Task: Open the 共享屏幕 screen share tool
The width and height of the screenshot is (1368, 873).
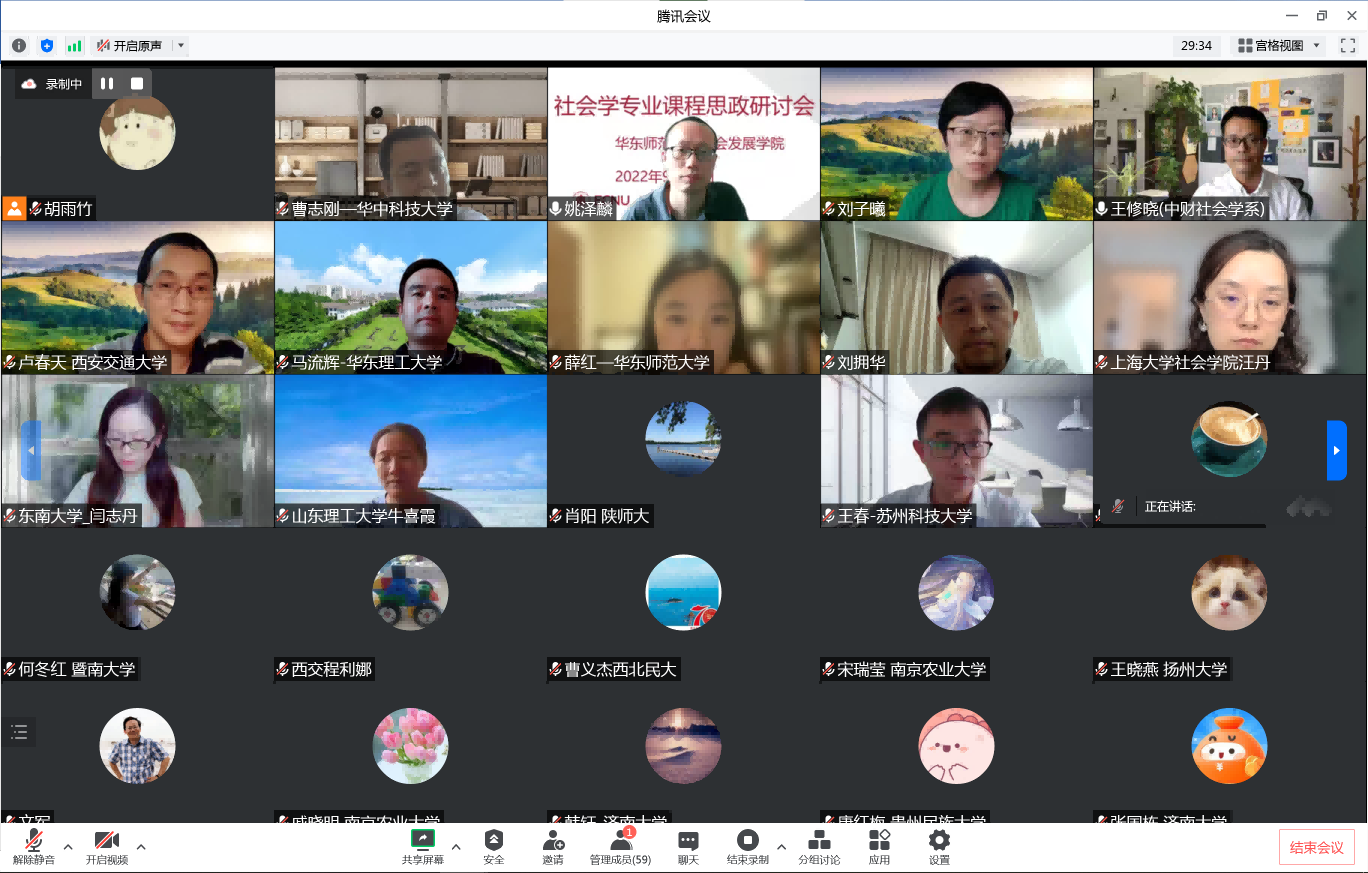Action: 423,846
